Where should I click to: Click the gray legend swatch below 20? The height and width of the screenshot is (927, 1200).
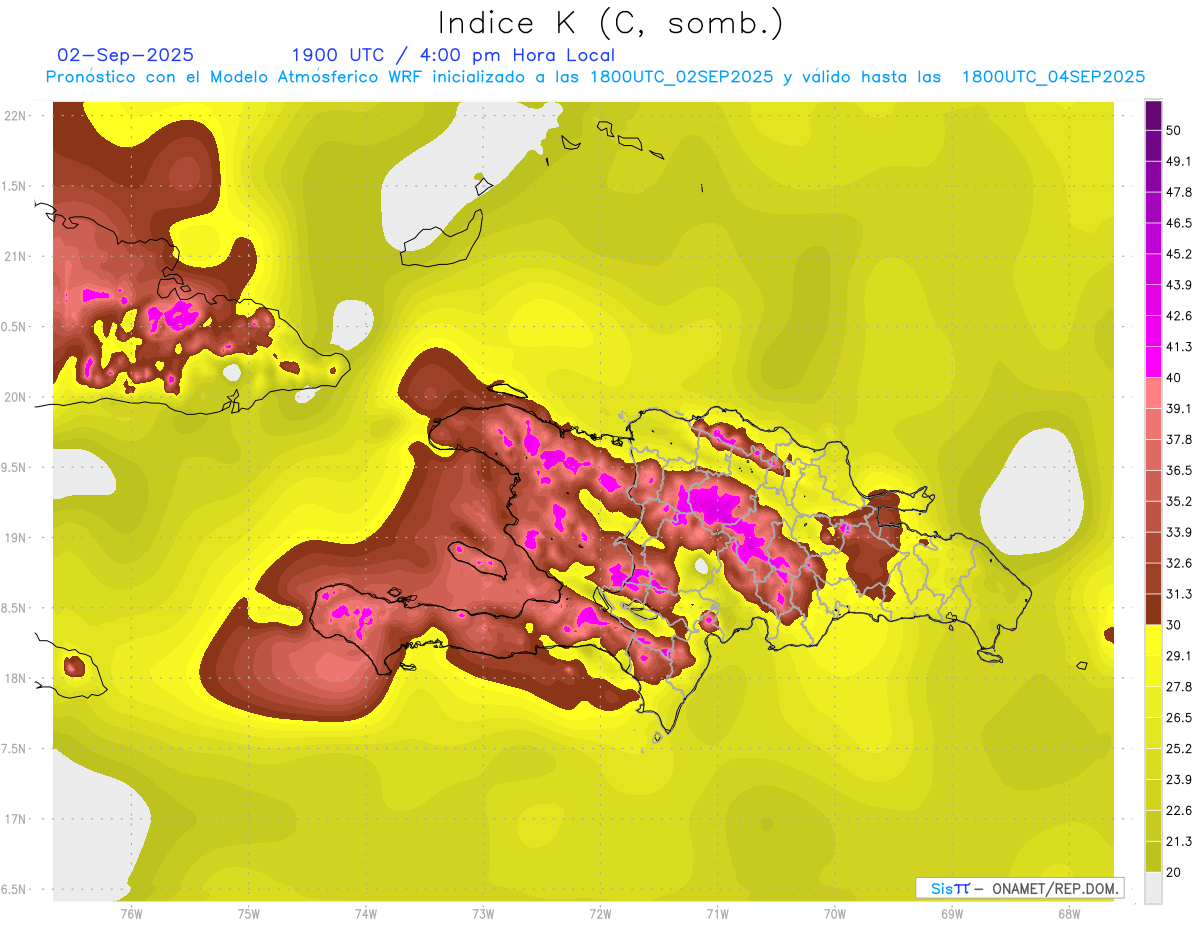pos(1153,887)
